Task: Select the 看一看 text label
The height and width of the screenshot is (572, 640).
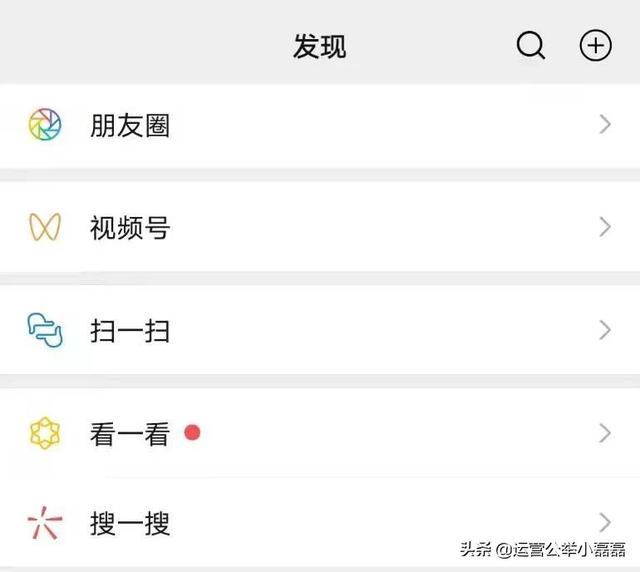Action: (x=130, y=434)
